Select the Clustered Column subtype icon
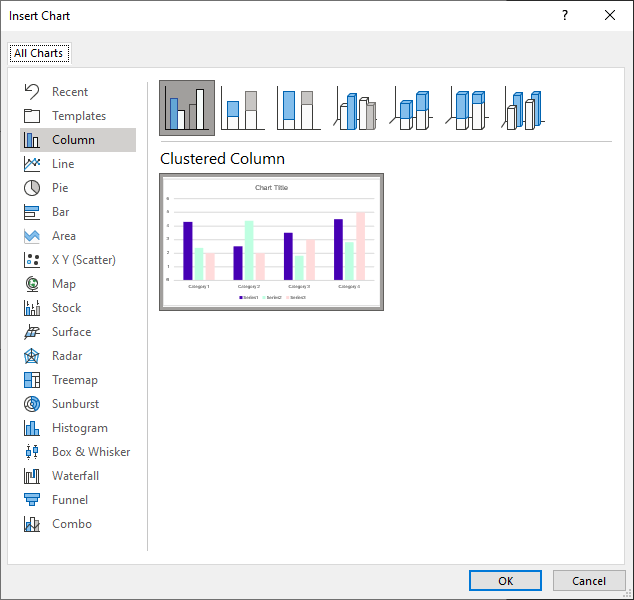The image size is (634, 600). (x=187, y=108)
